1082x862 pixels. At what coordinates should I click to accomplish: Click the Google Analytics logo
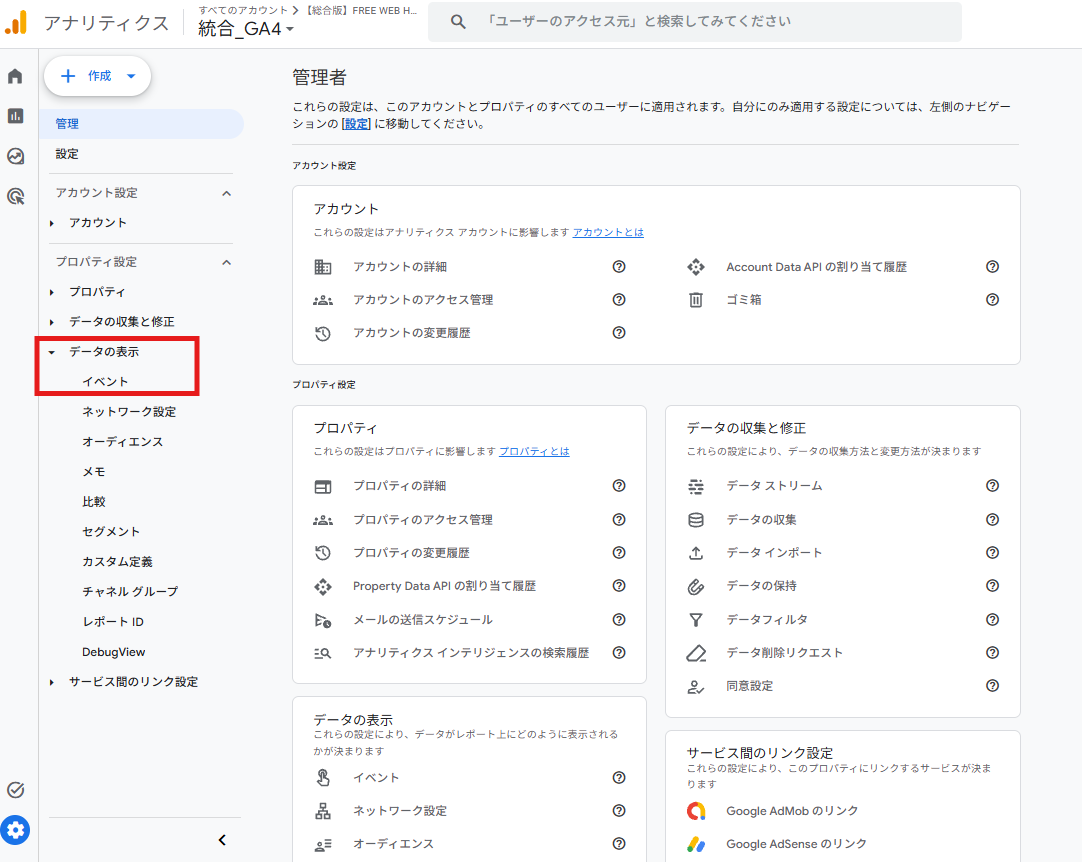pos(17,23)
